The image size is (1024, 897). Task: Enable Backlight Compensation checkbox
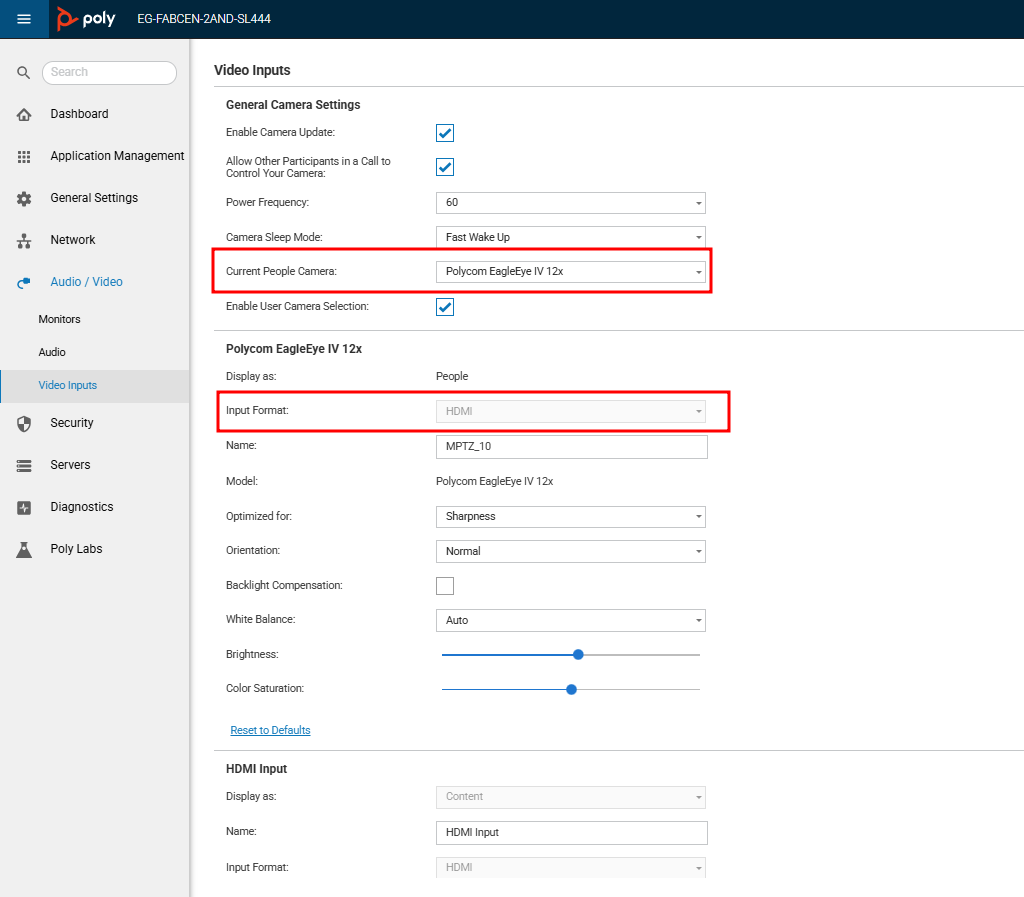445,586
